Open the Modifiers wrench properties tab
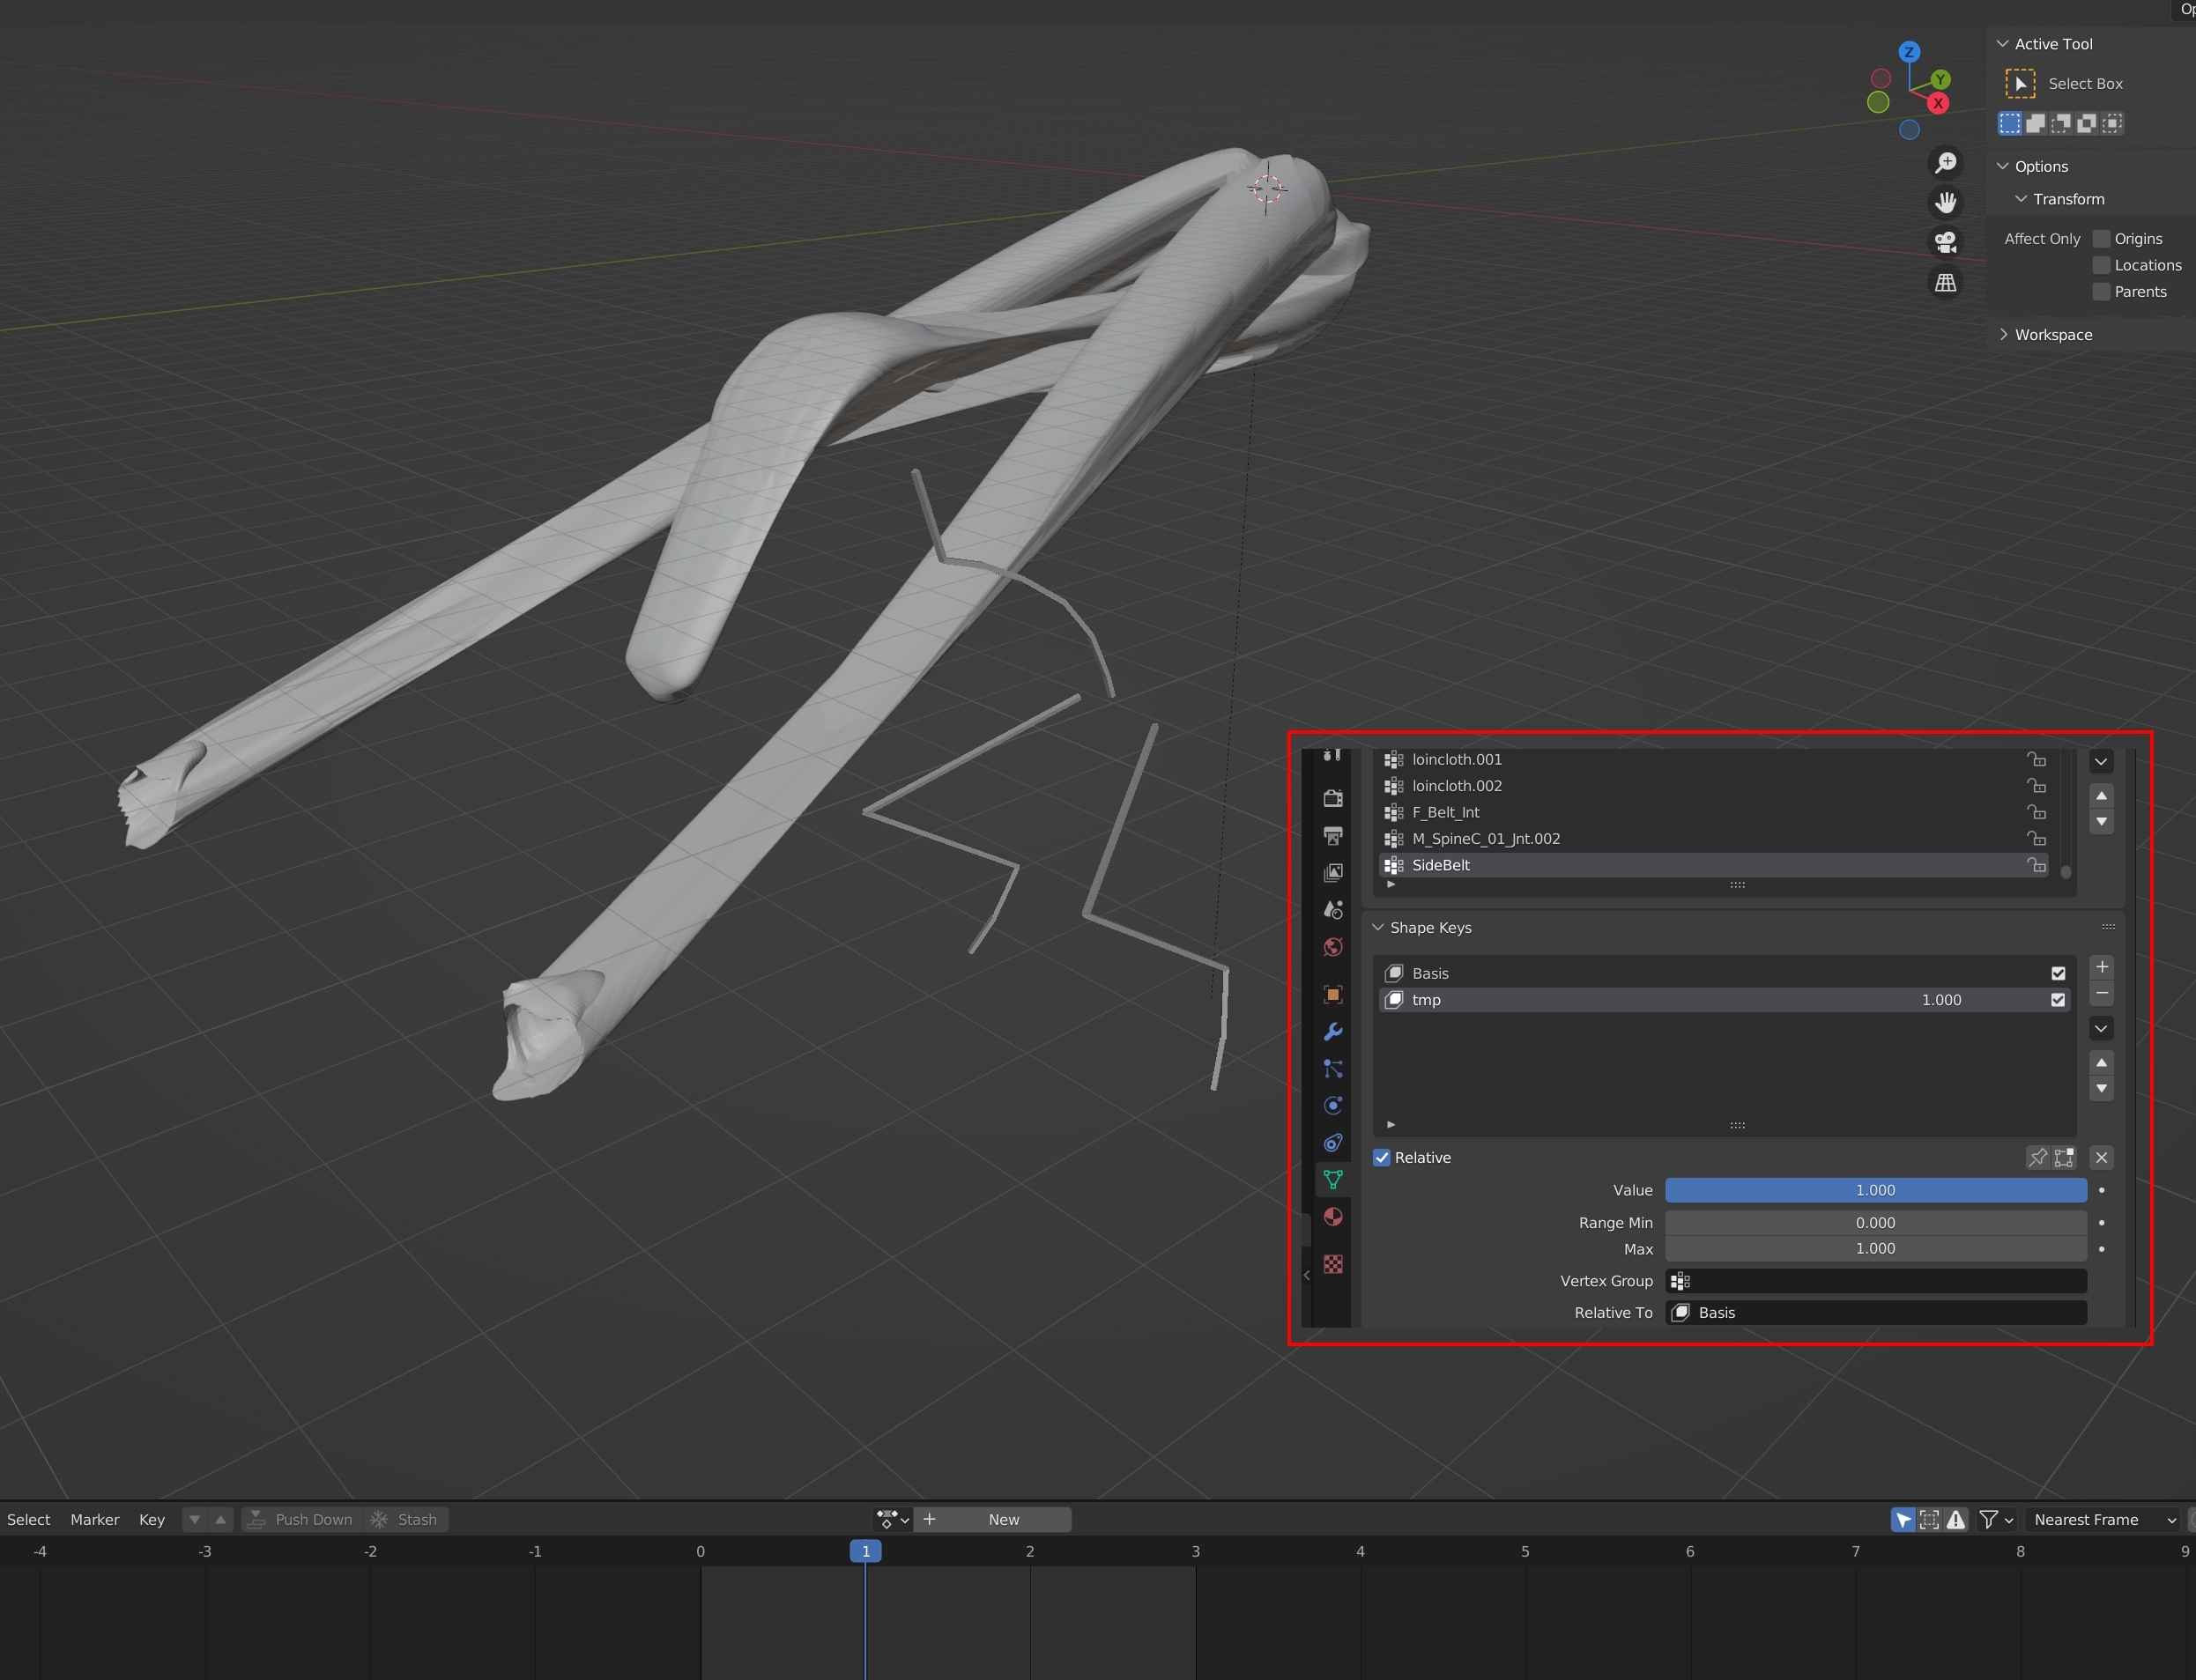Screen dimensions: 2196x1680 [x=1333, y=1032]
